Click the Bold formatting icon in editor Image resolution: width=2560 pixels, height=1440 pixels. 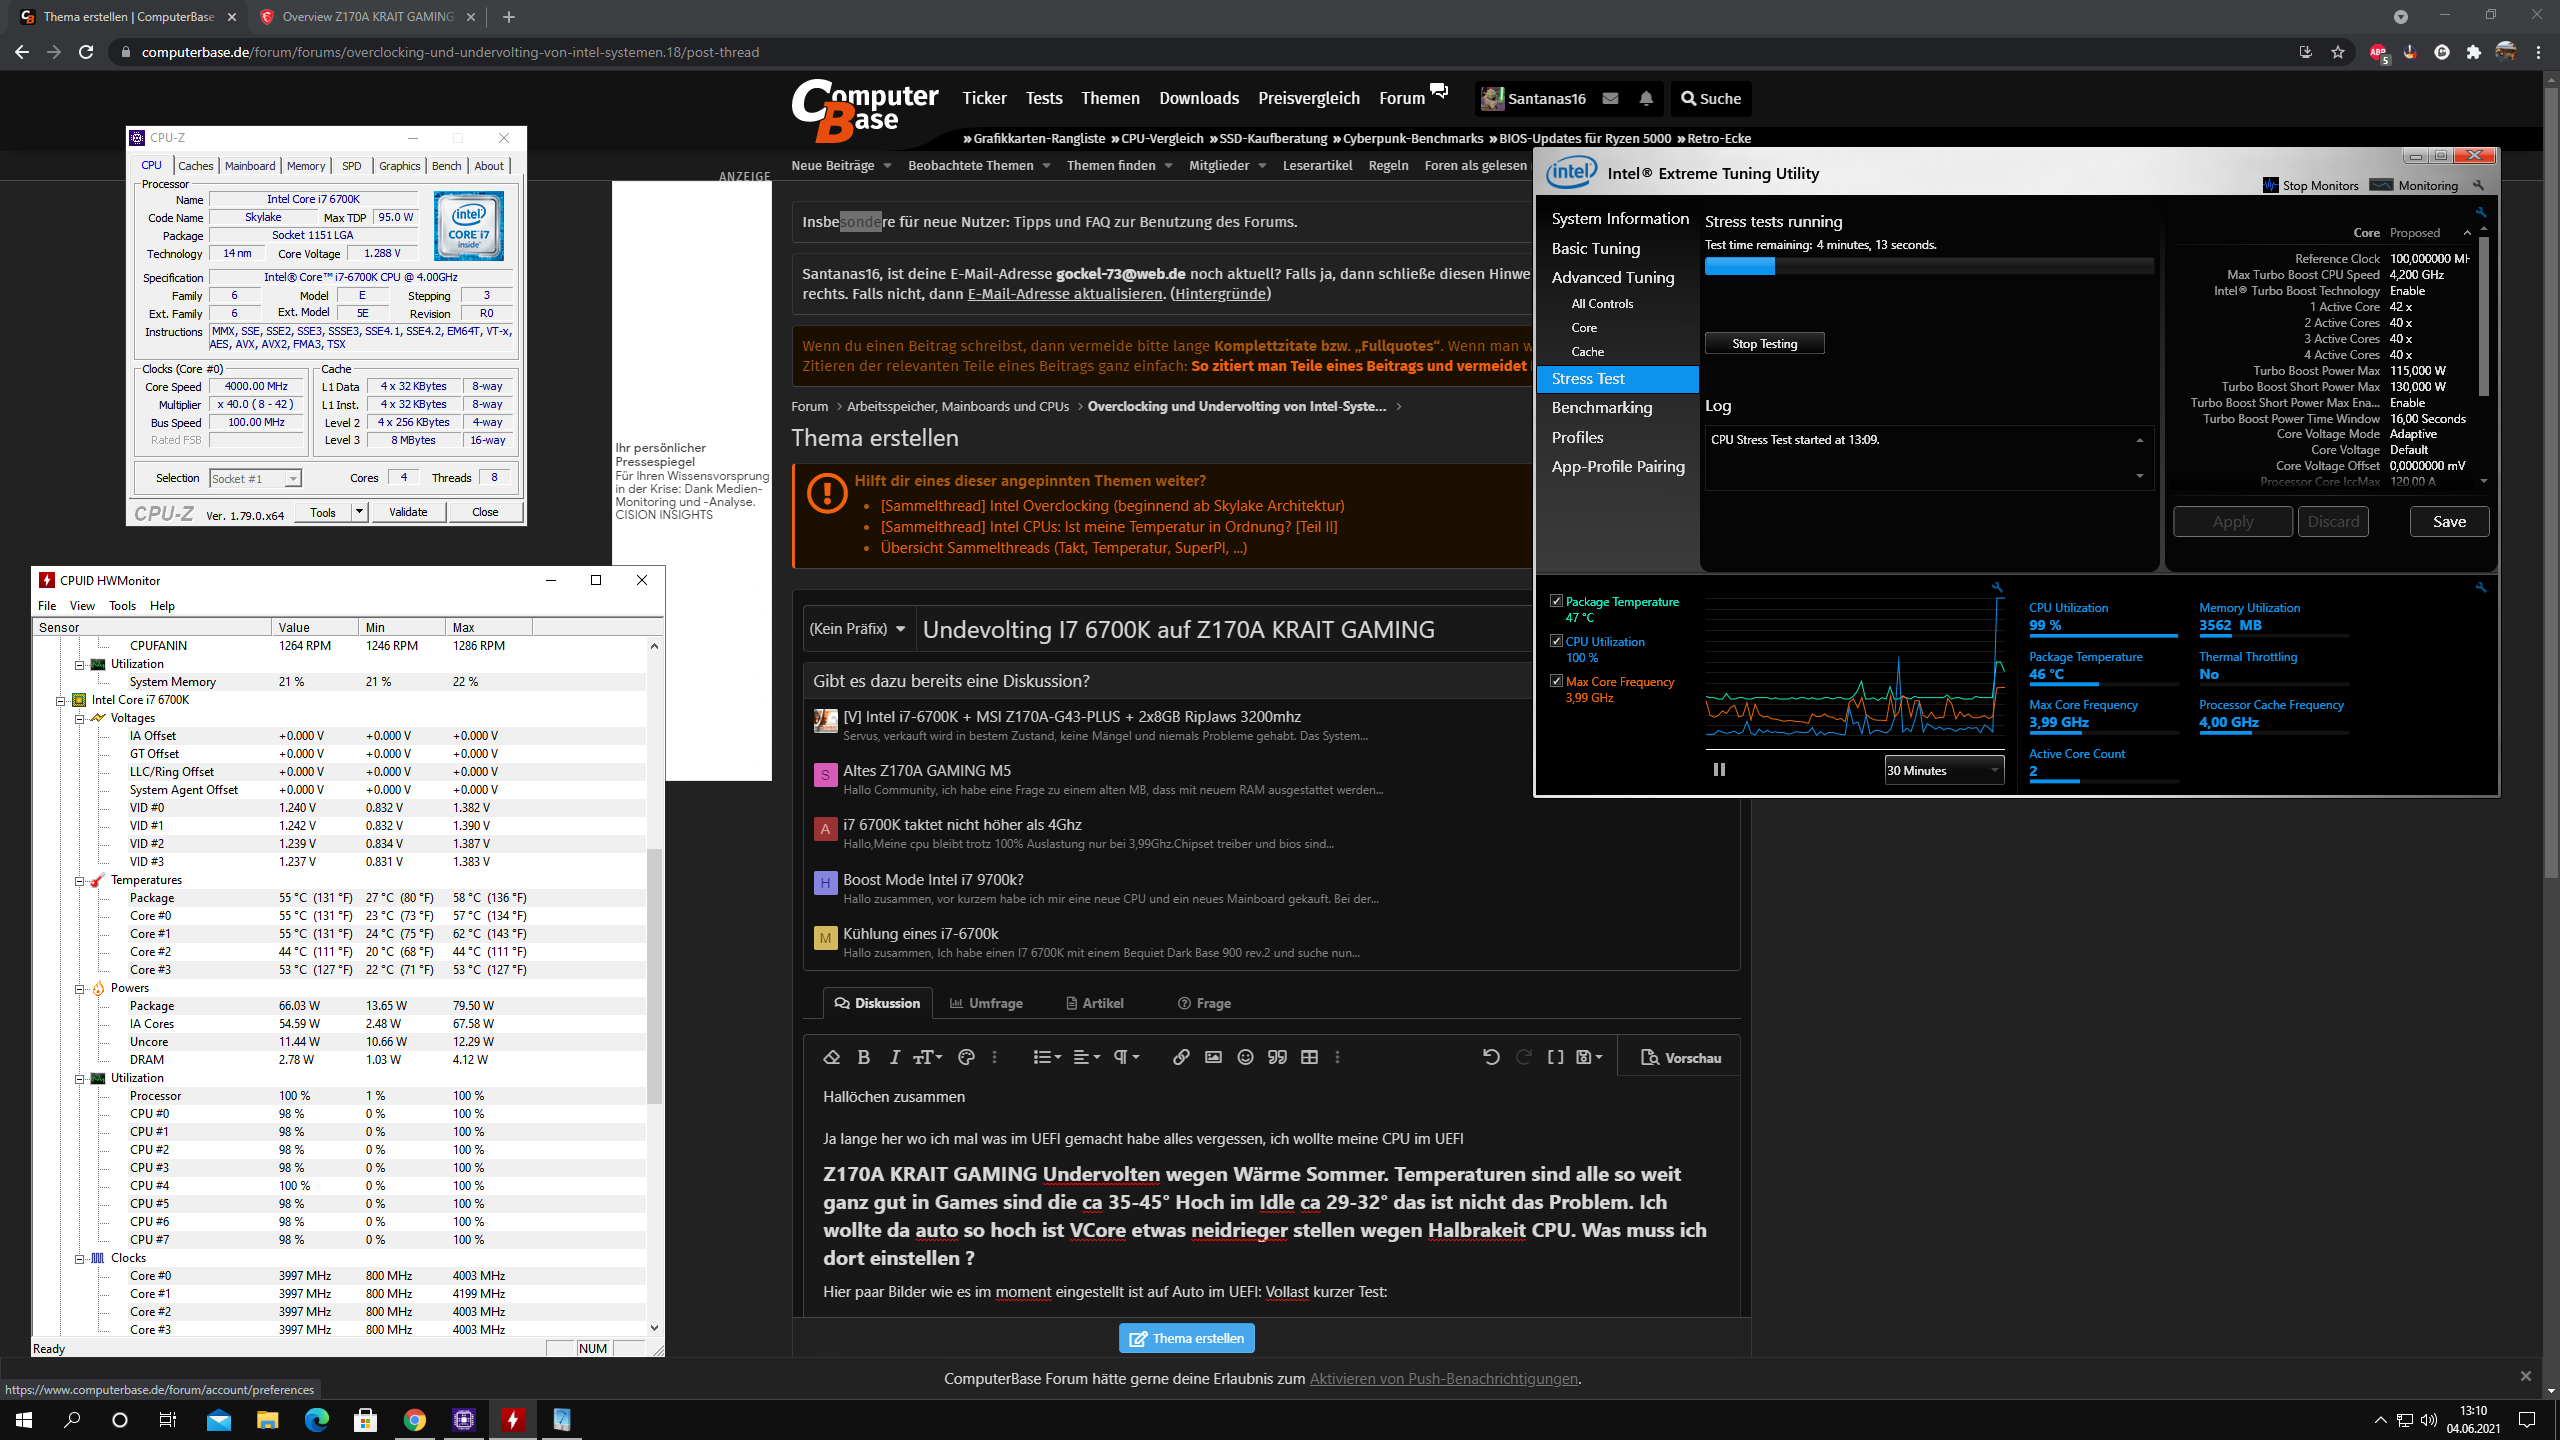click(x=864, y=1057)
